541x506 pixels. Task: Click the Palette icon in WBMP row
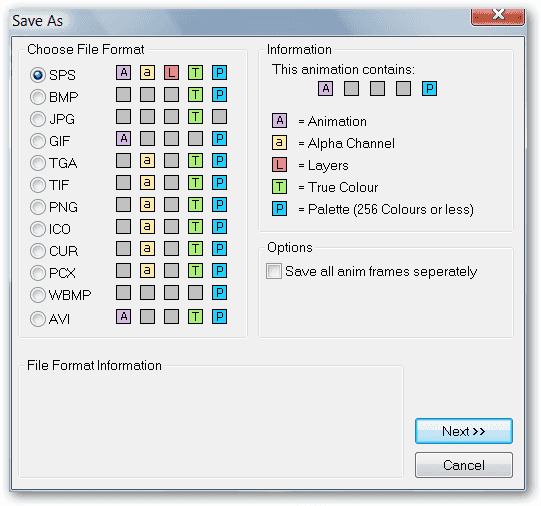[219, 293]
